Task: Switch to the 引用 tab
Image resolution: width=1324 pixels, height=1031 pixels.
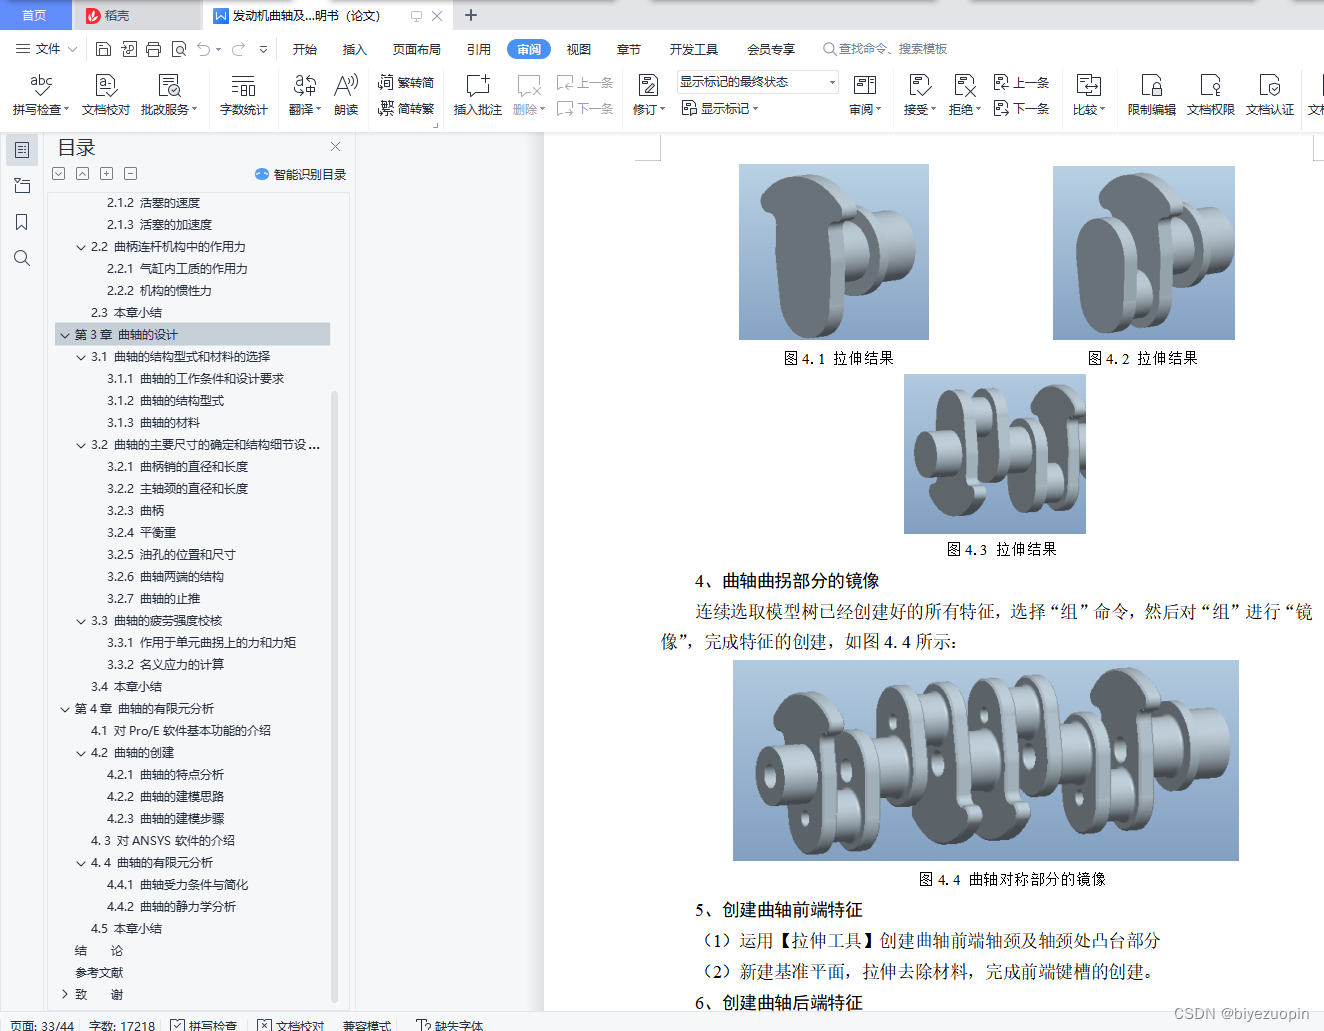Action: point(478,49)
